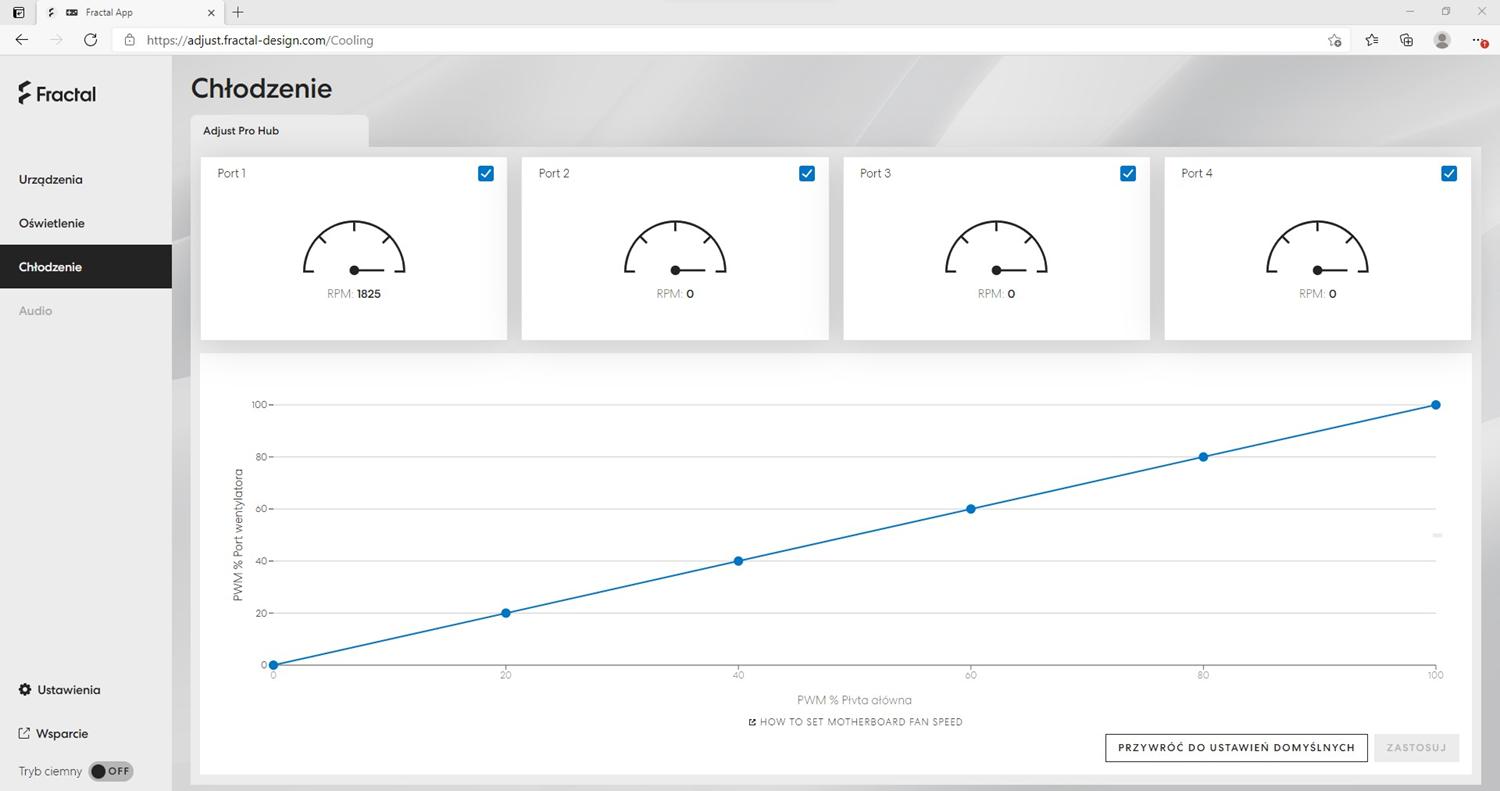This screenshot has width=1500, height=791.
Task: Open the browser profile avatar
Action: [1442, 40]
